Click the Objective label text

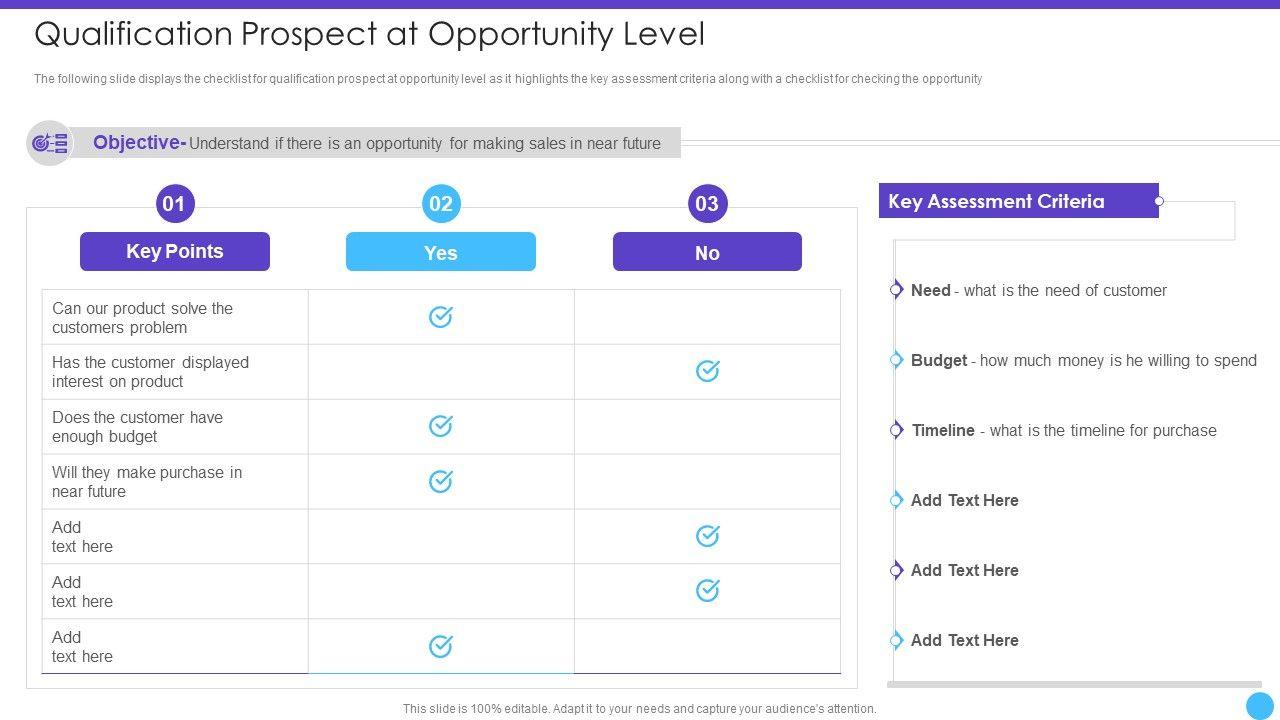[138, 143]
